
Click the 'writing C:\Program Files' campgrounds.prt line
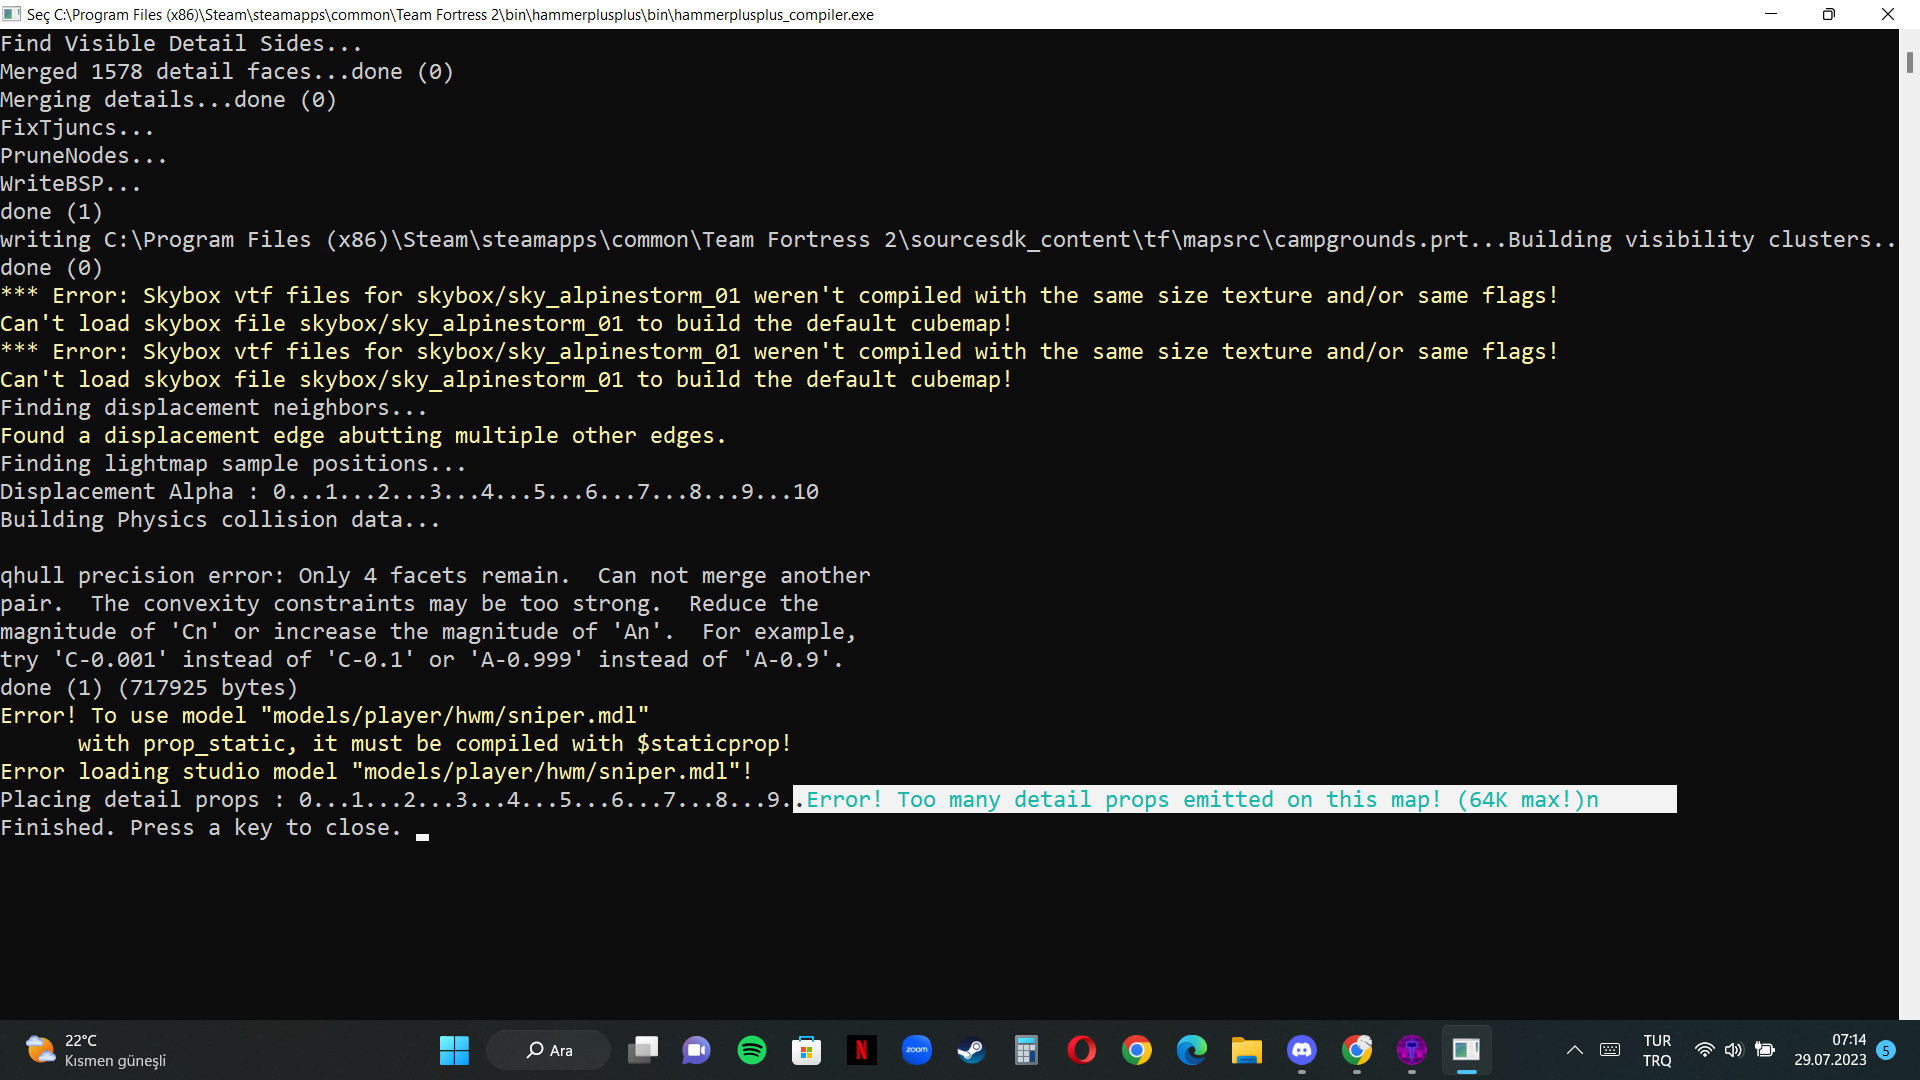(948, 240)
